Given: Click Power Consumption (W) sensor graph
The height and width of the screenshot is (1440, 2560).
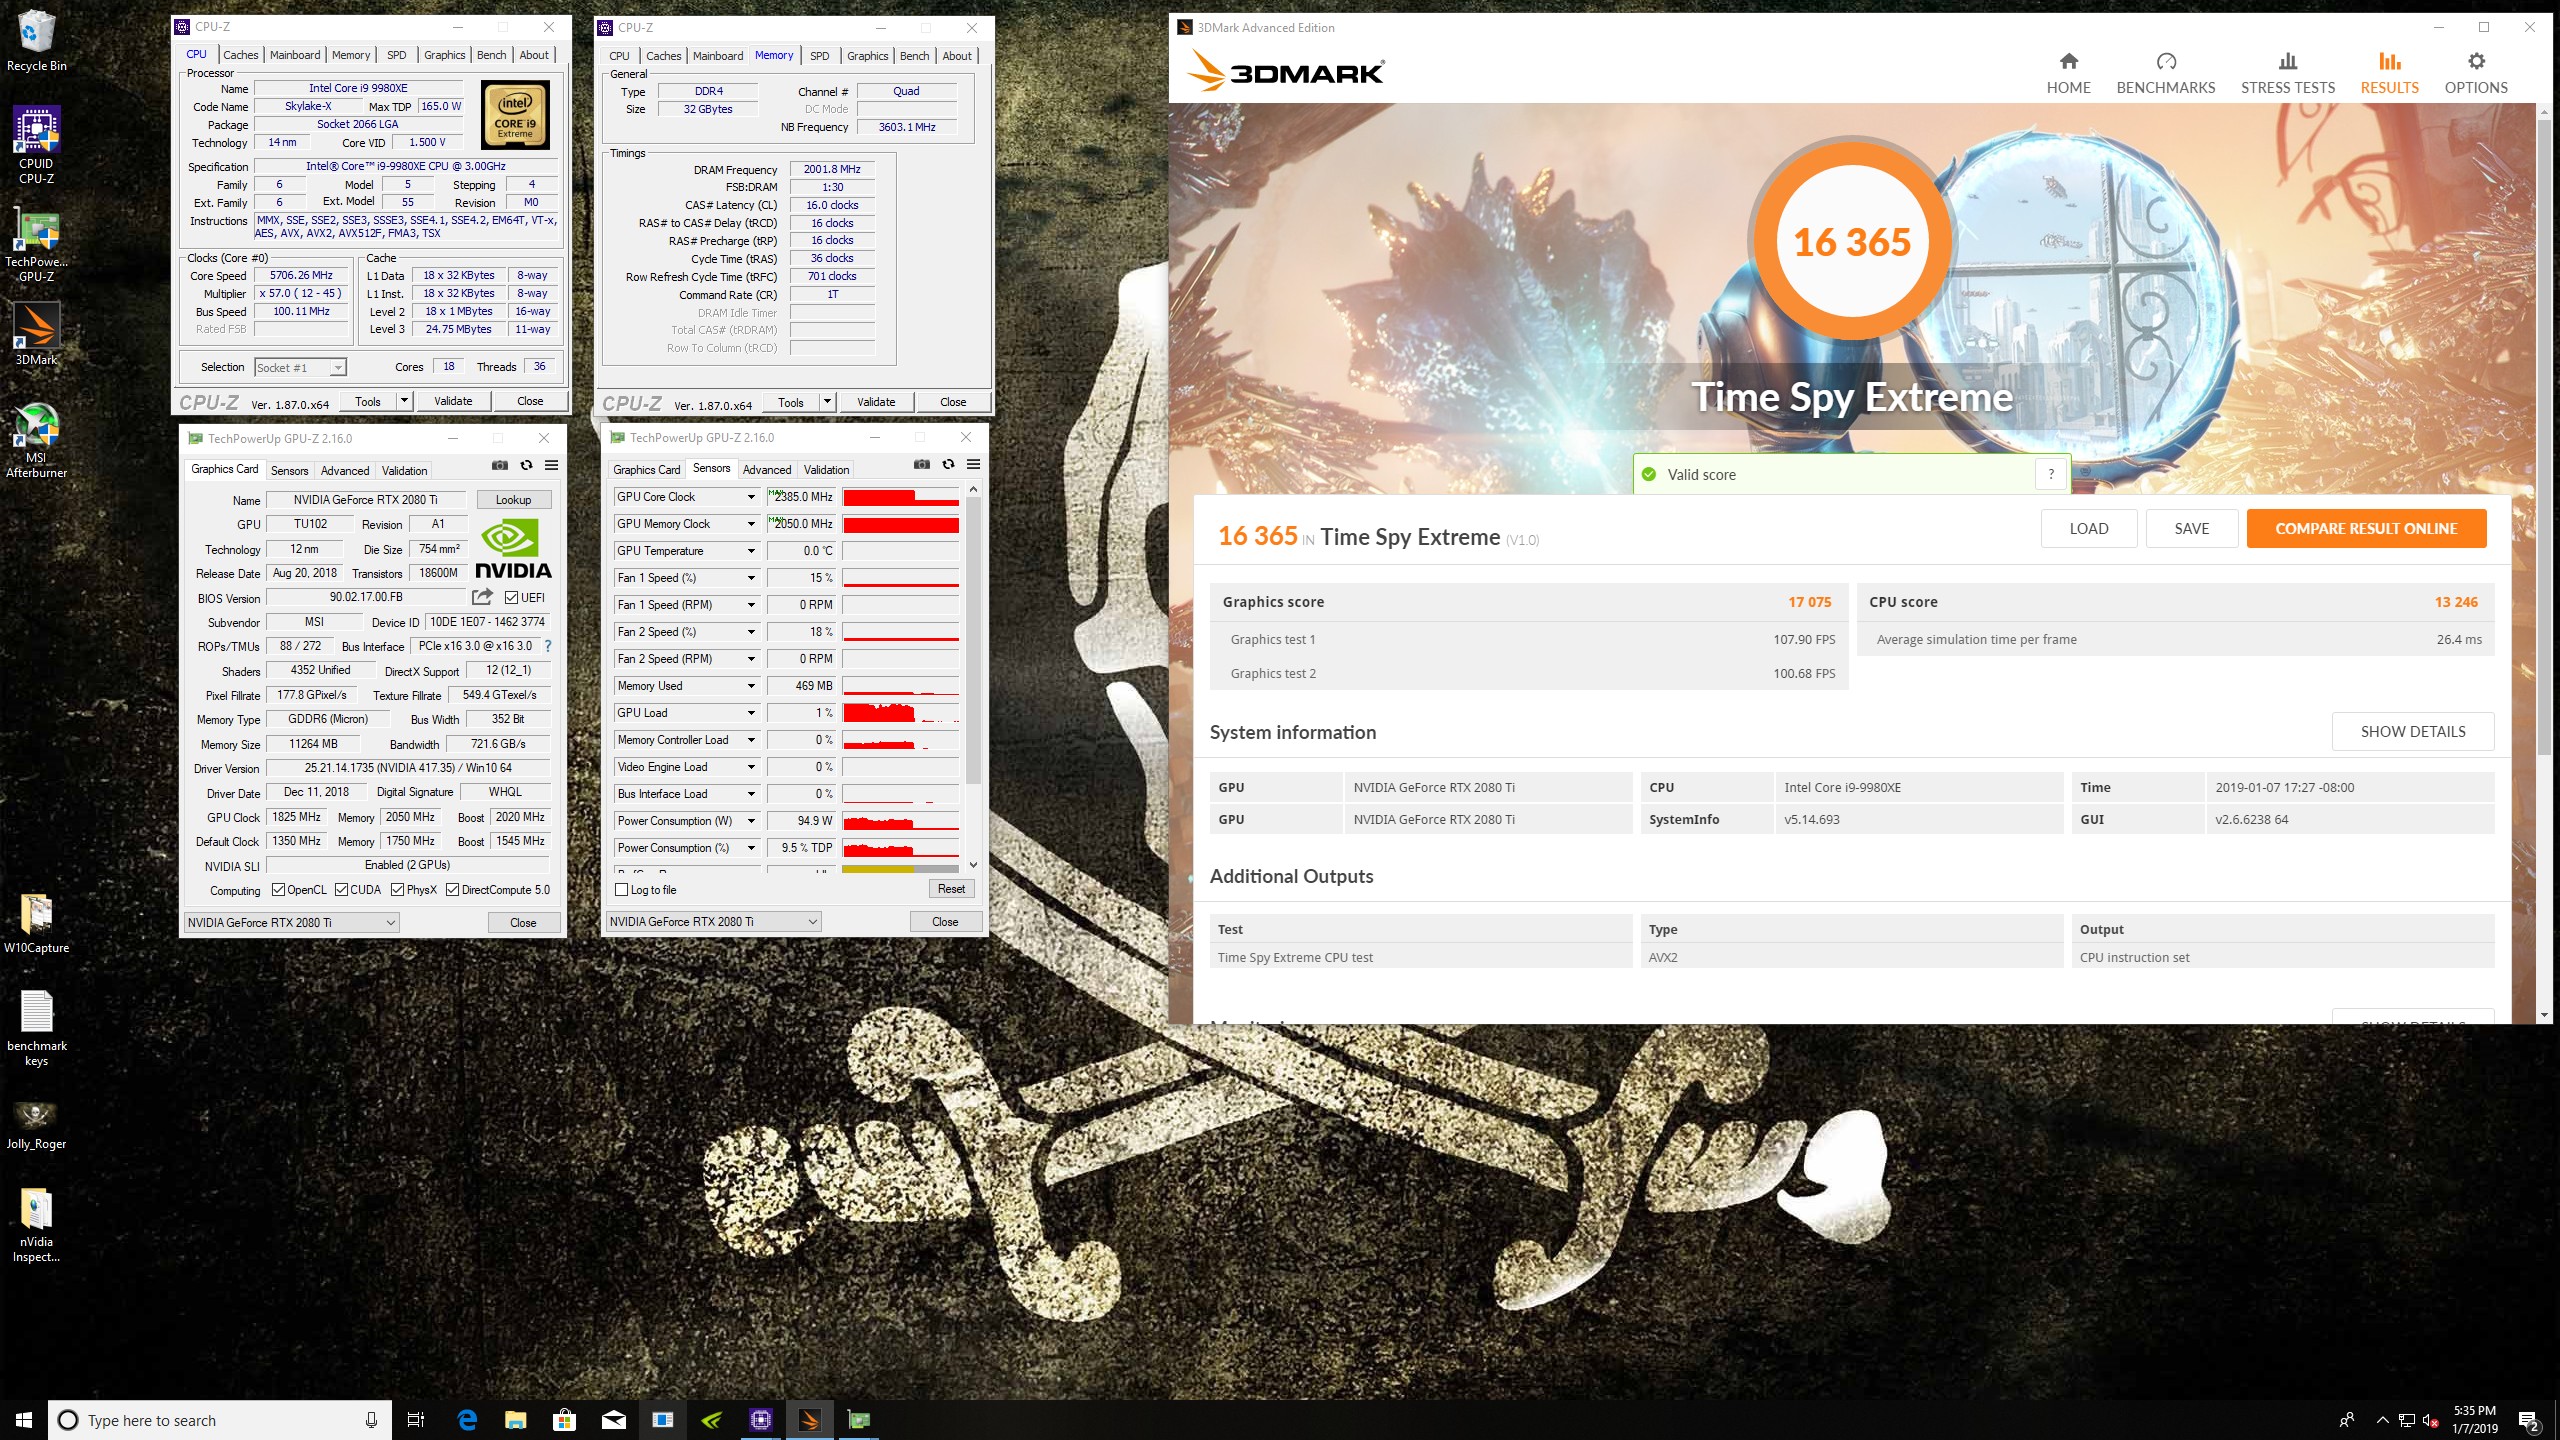Looking at the screenshot, I should tap(901, 821).
